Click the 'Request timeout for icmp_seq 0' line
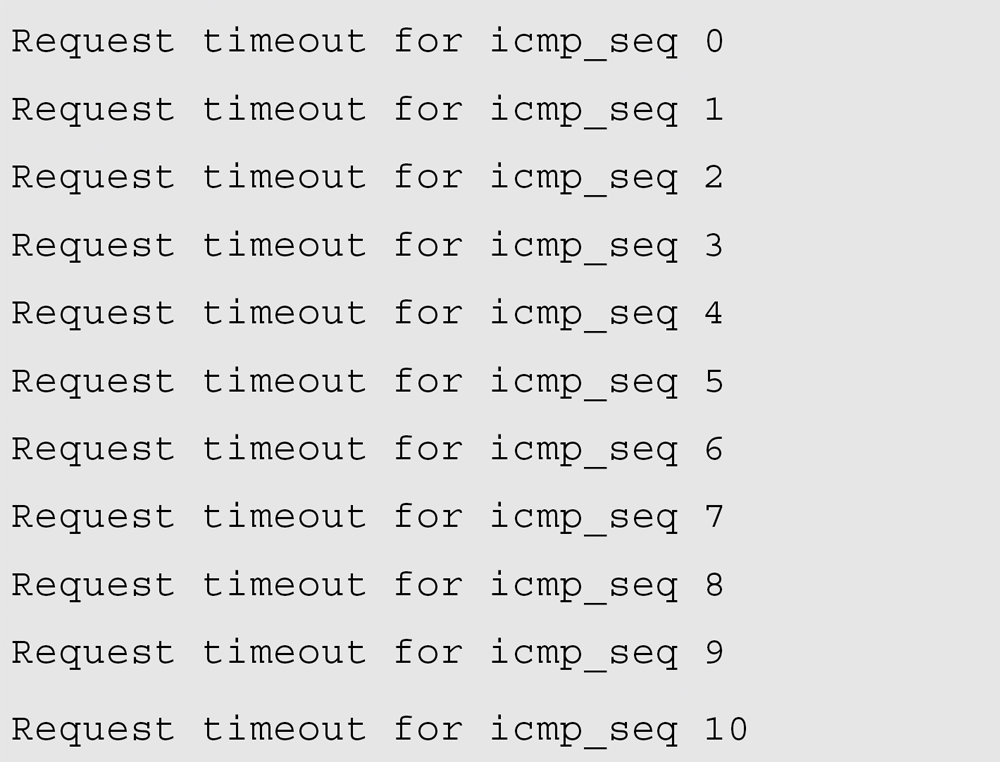 tap(367, 43)
